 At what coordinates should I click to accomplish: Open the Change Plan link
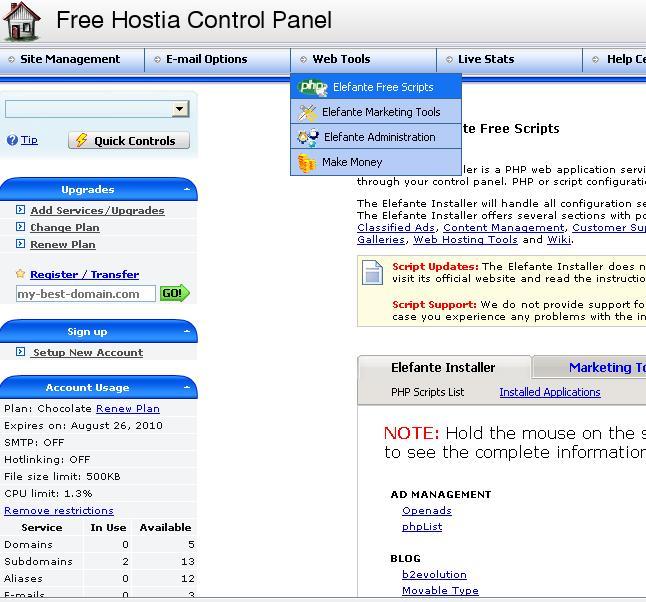(65, 227)
